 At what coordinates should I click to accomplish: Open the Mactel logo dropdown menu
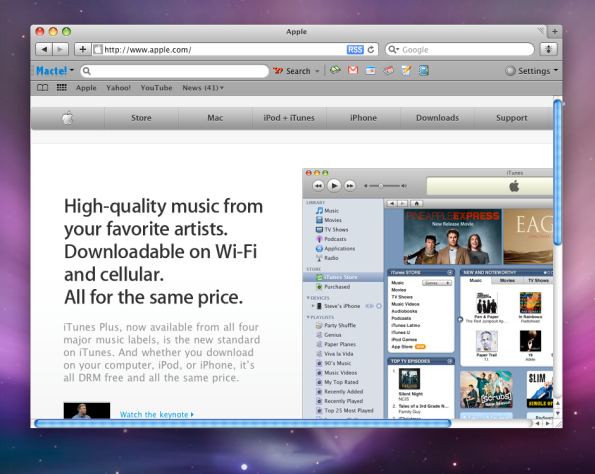pos(55,71)
